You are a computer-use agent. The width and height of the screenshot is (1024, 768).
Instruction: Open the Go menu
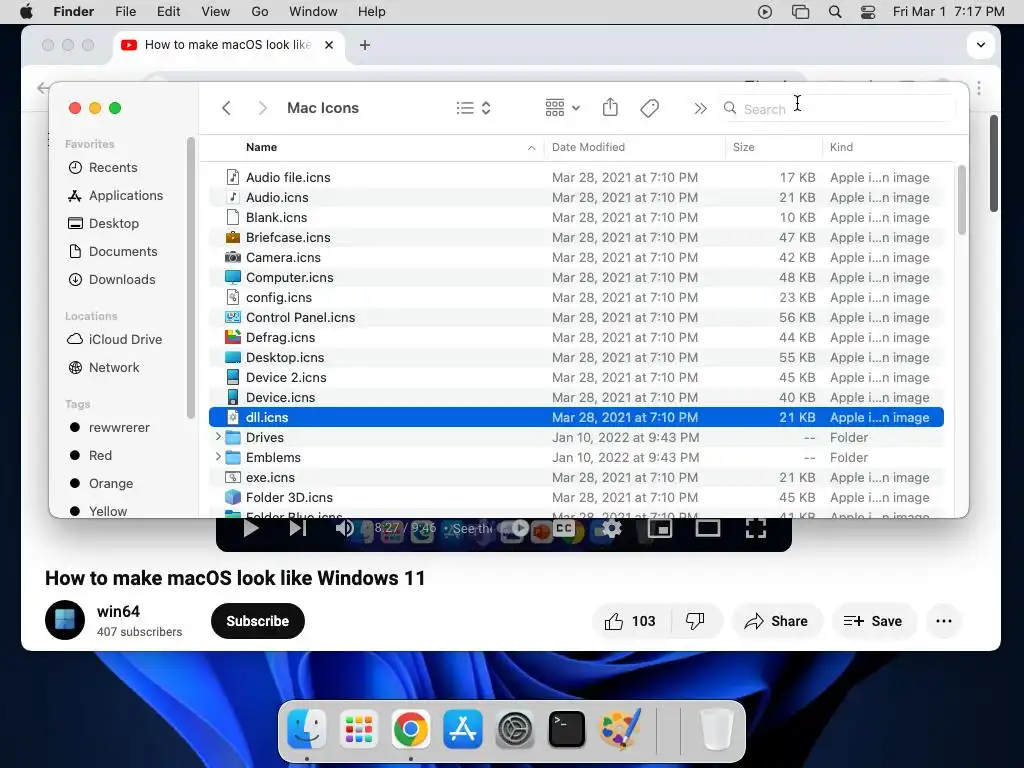(x=260, y=12)
